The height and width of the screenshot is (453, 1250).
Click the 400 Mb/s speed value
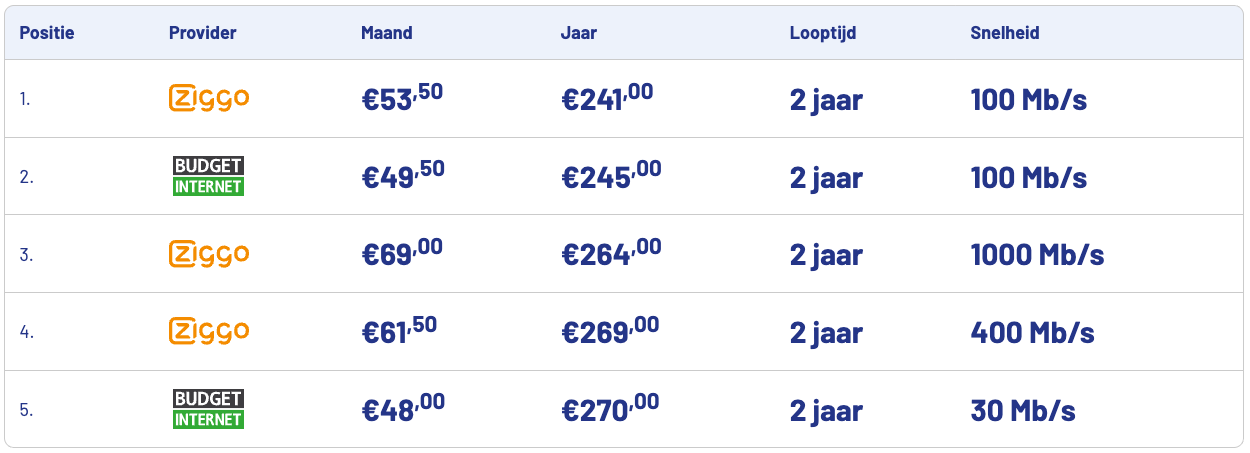click(1032, 332)
